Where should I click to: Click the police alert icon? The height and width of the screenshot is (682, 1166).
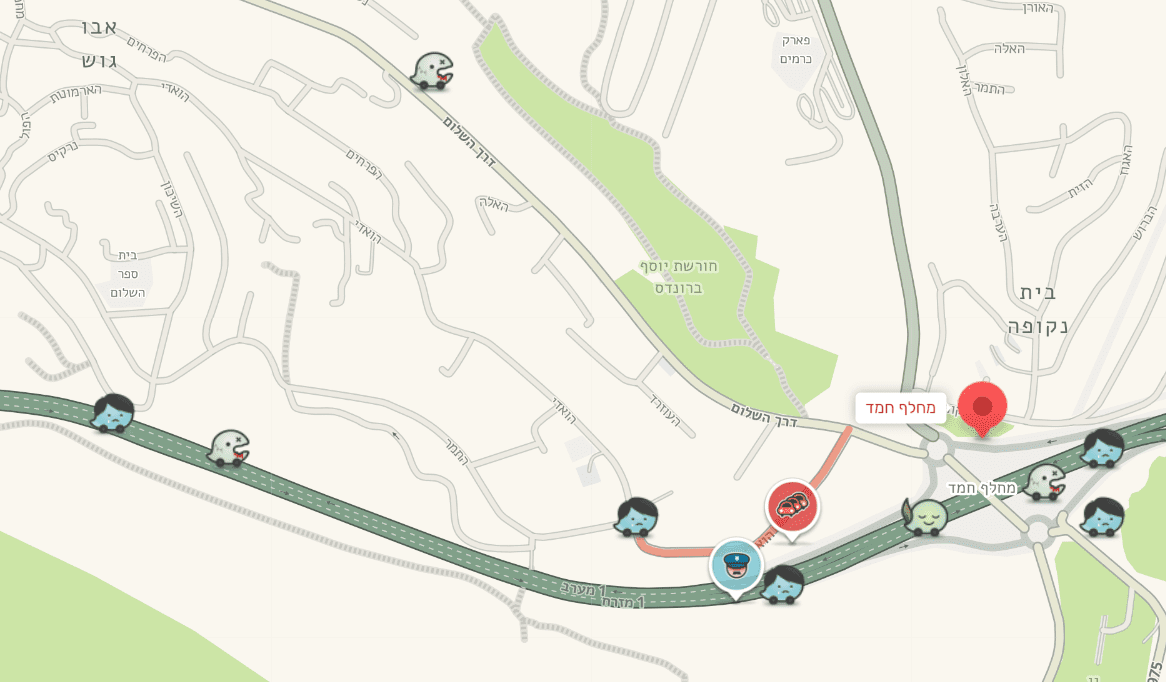pos(736,567)
